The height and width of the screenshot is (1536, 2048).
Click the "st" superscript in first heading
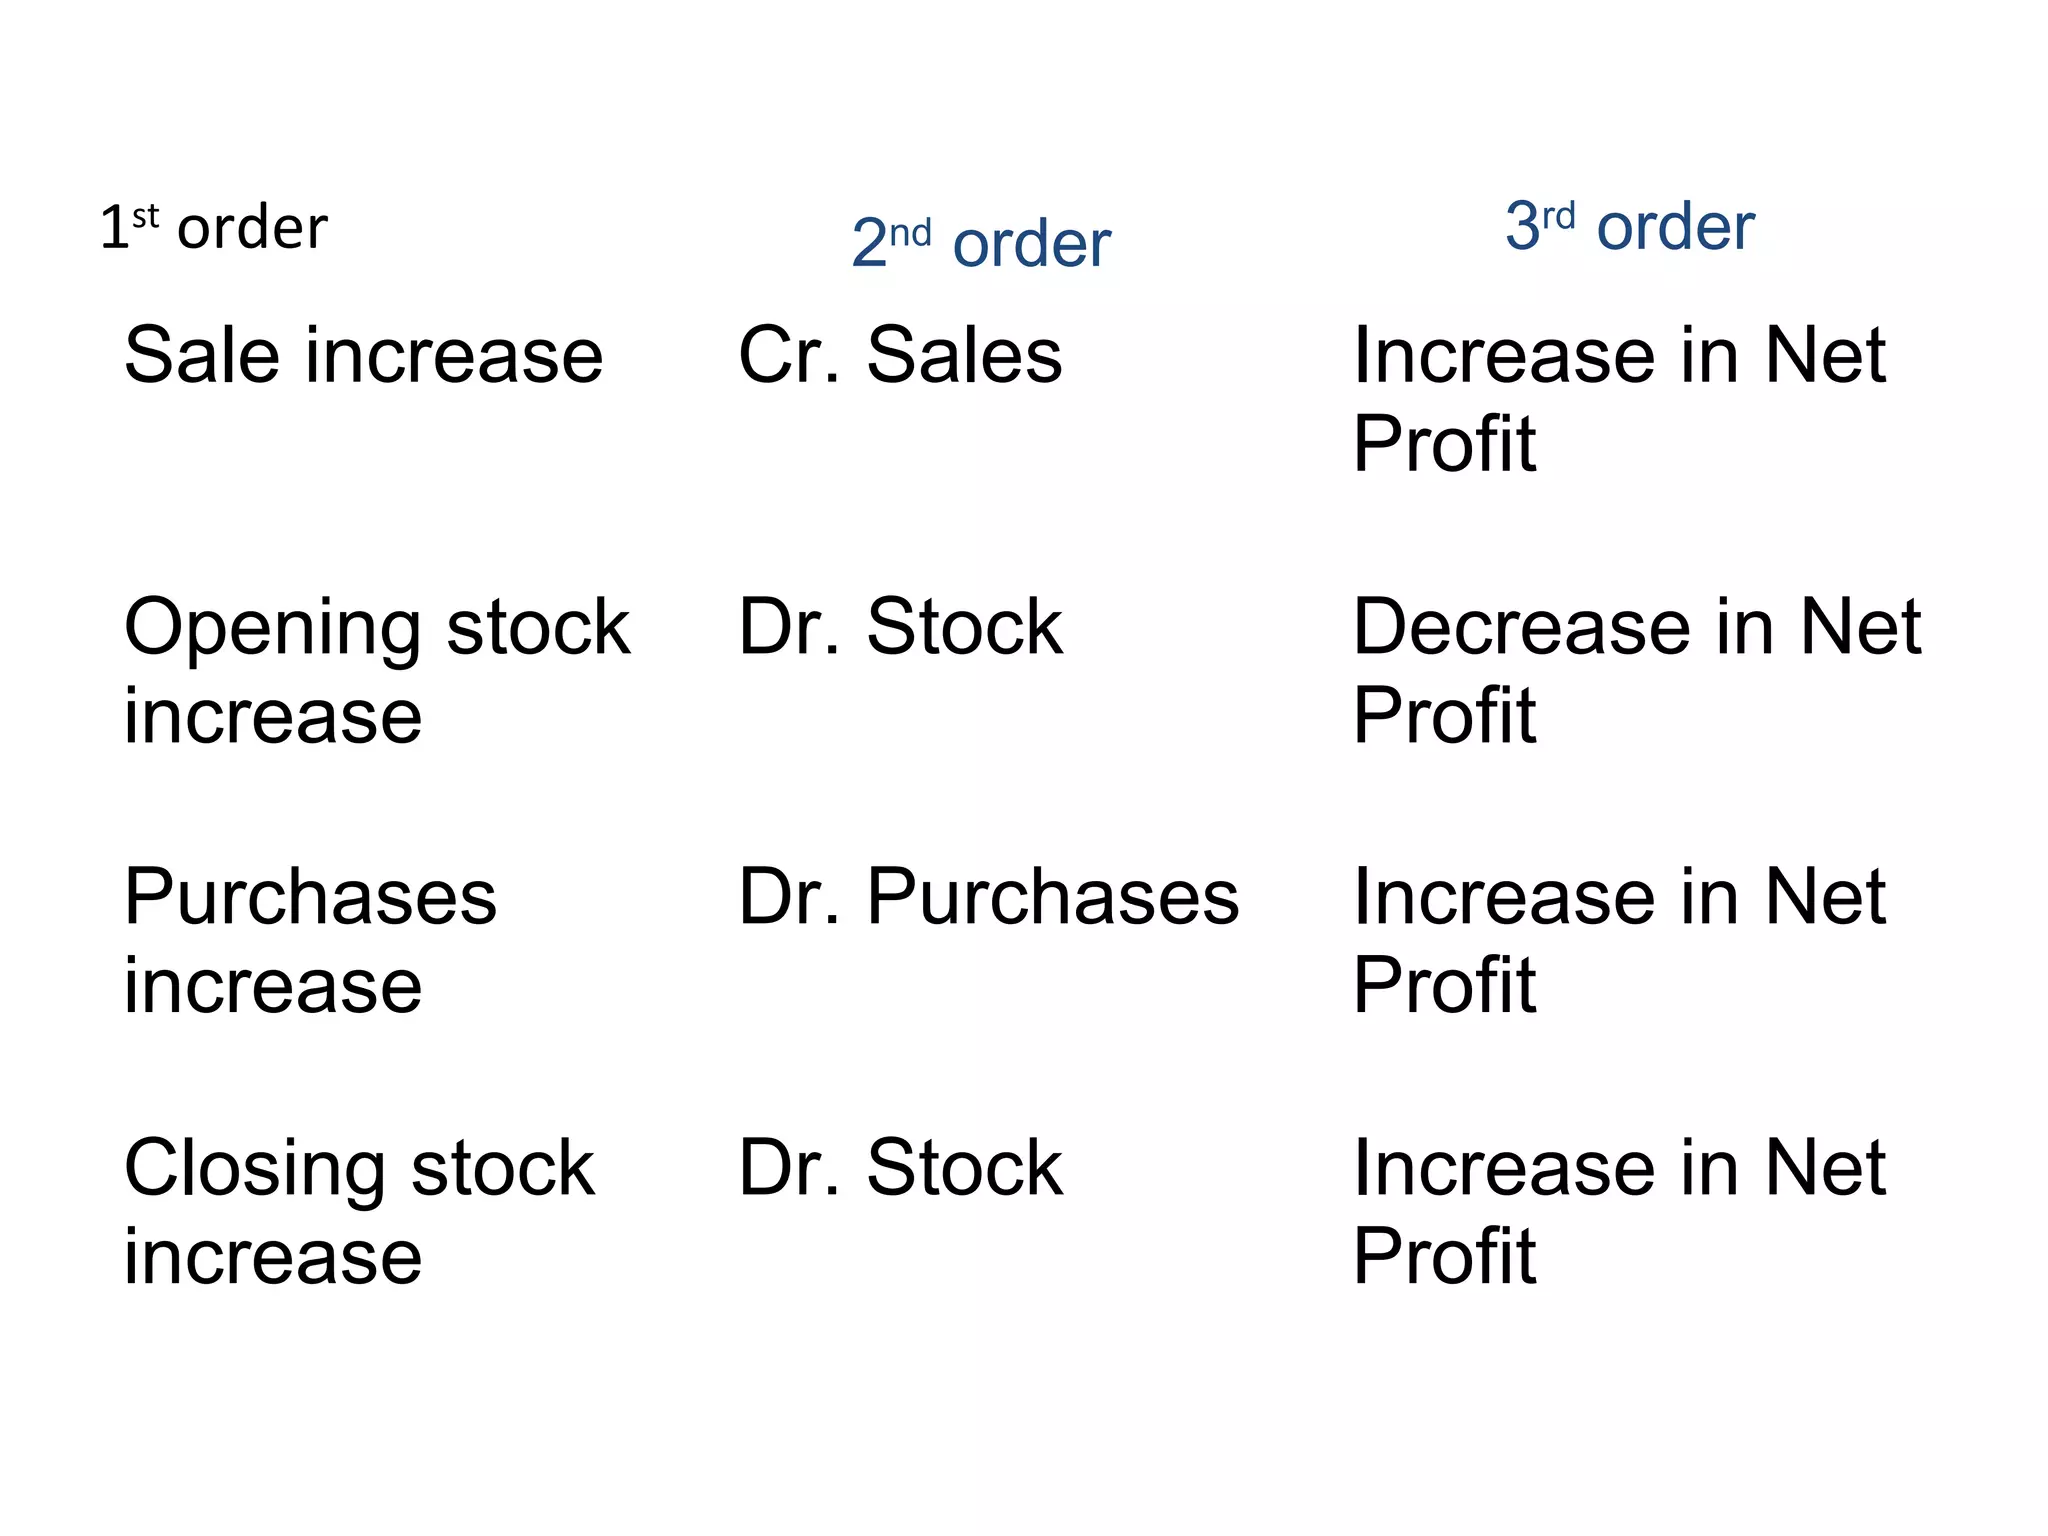146,215
